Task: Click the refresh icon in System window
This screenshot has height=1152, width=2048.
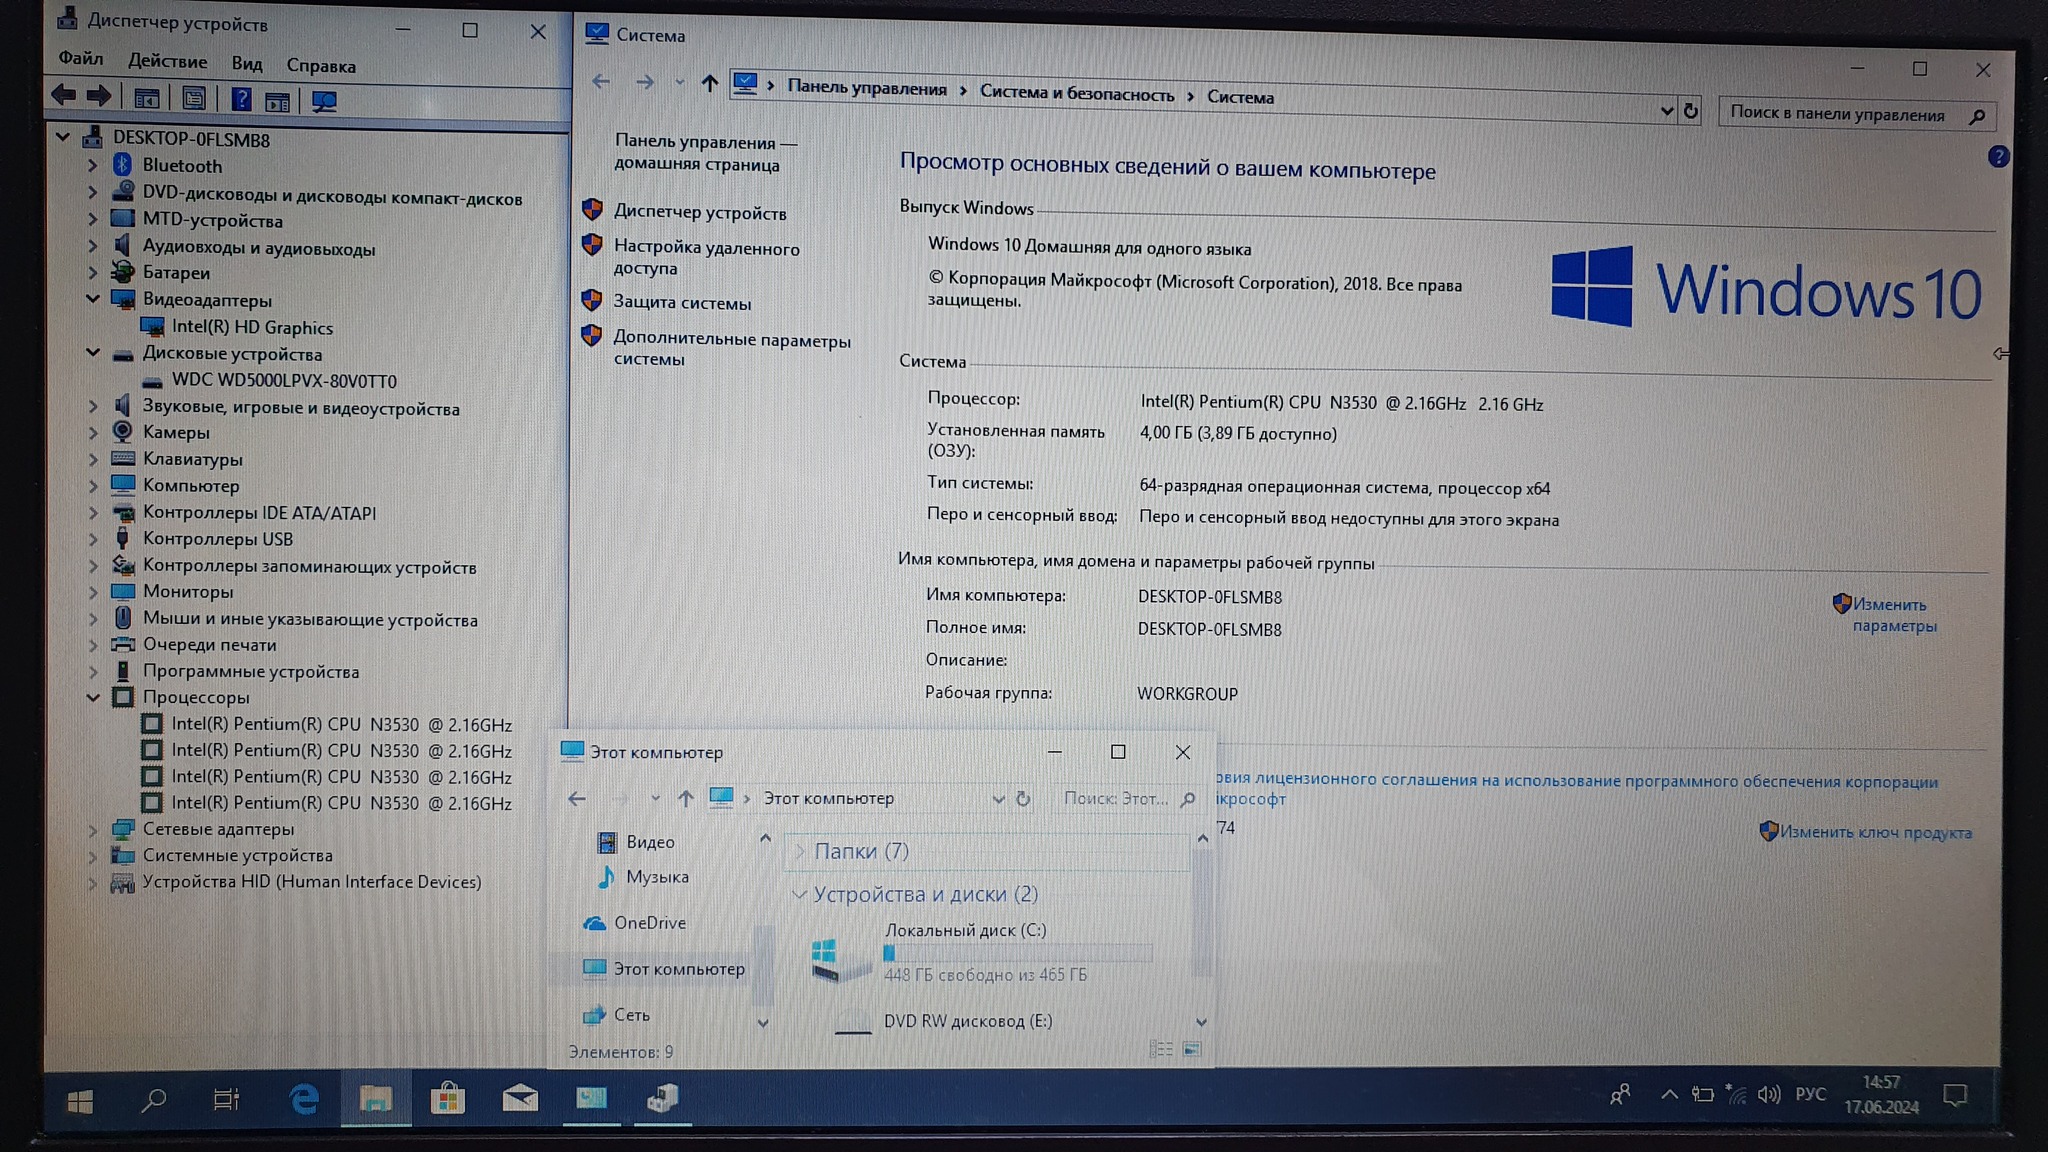Action: [x=1691, y=111]
